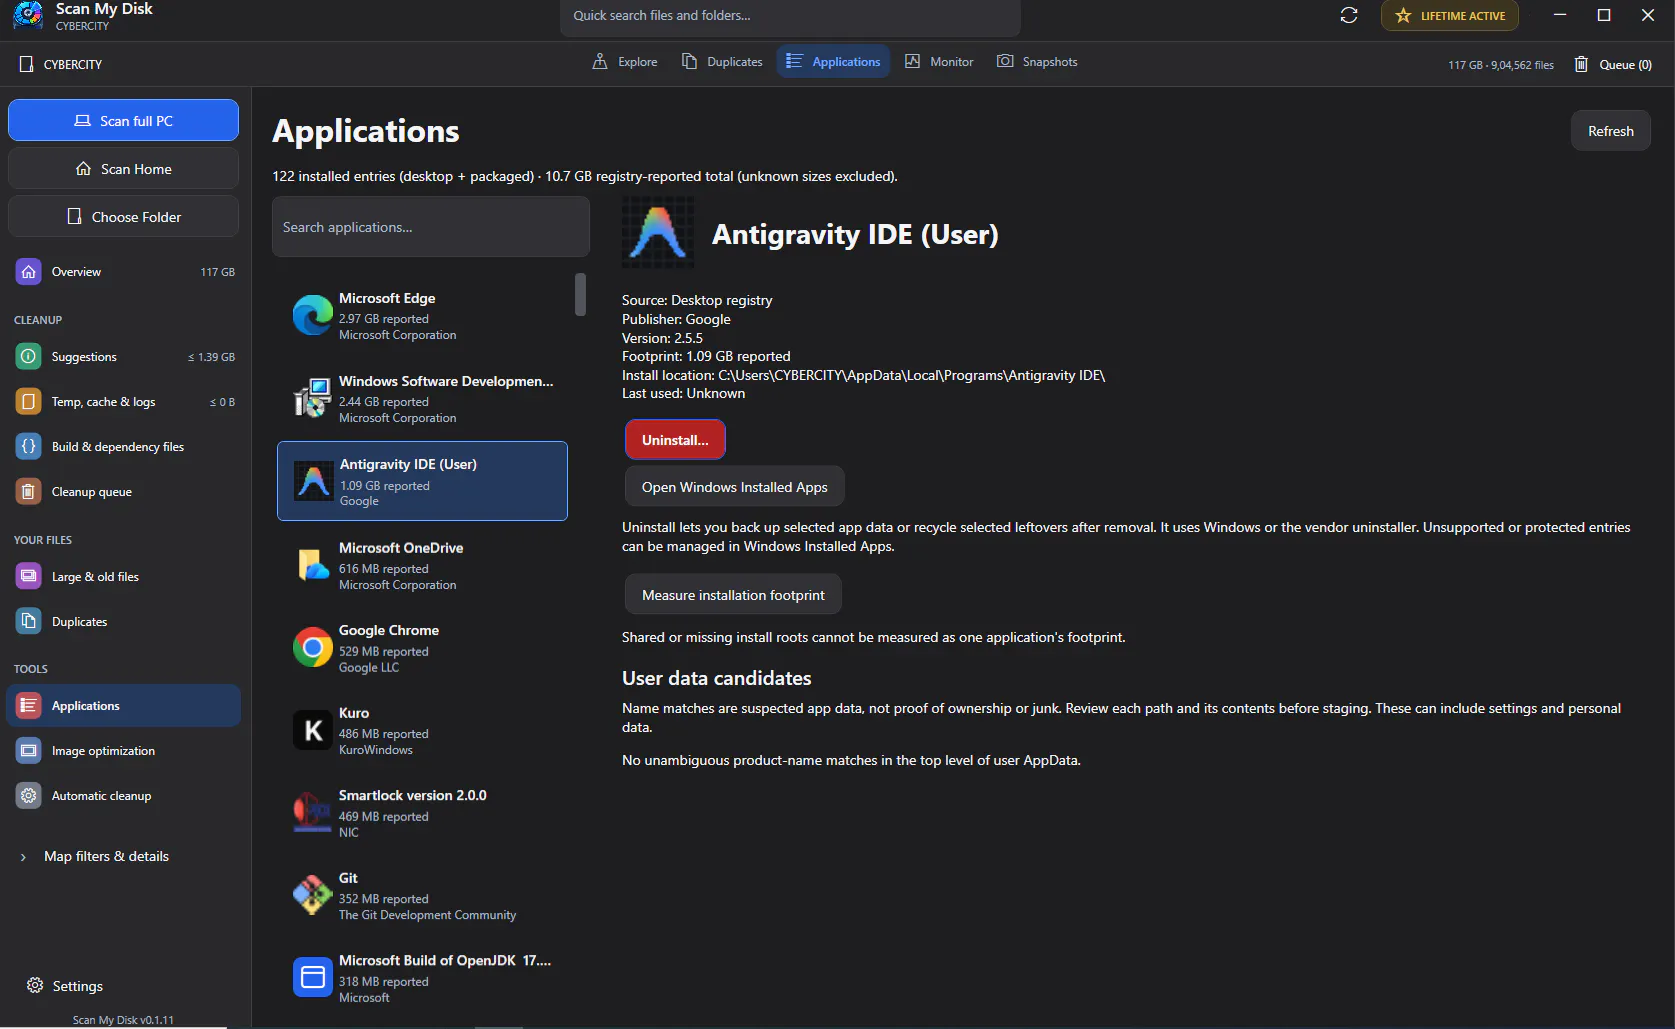This screenshot has height=1029, width=1675.
Task: Expand Map filters & details
Action: (96, 856)
